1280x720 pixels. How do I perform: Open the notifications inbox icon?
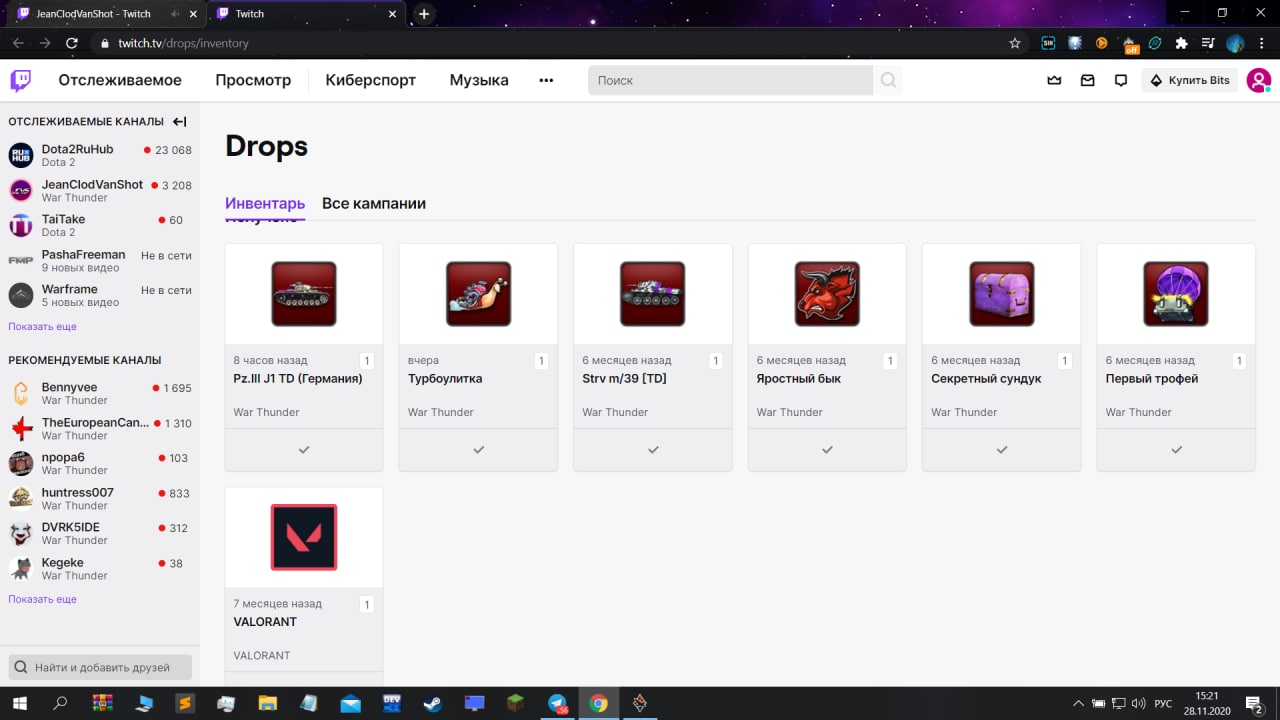(x=1088, y=80)
